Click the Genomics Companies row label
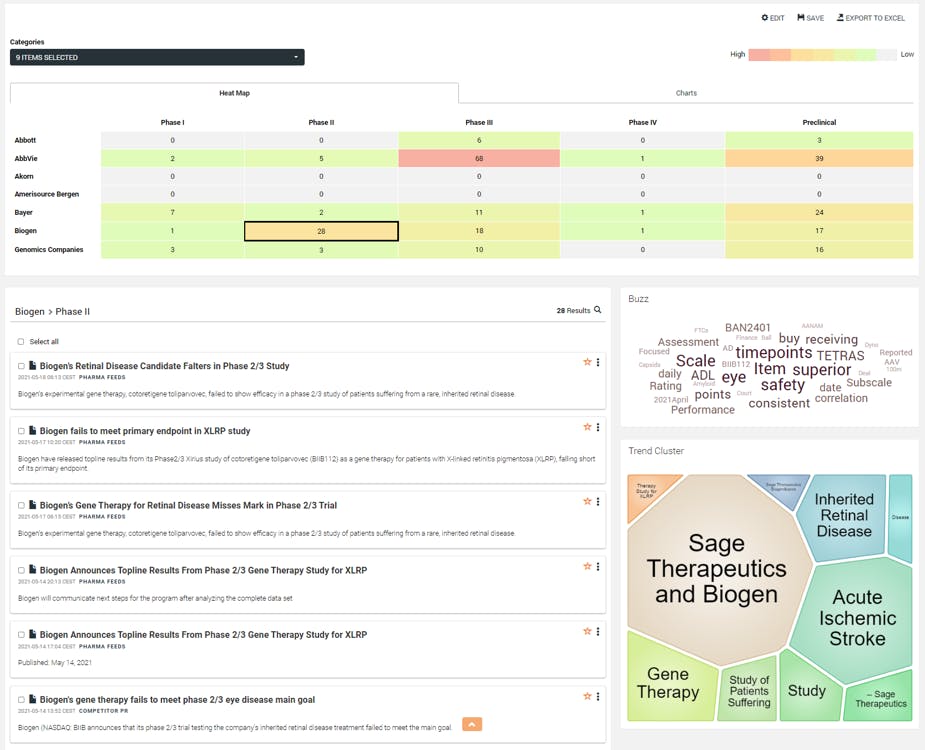Screen dimensions: 925x750 [49, 250]
